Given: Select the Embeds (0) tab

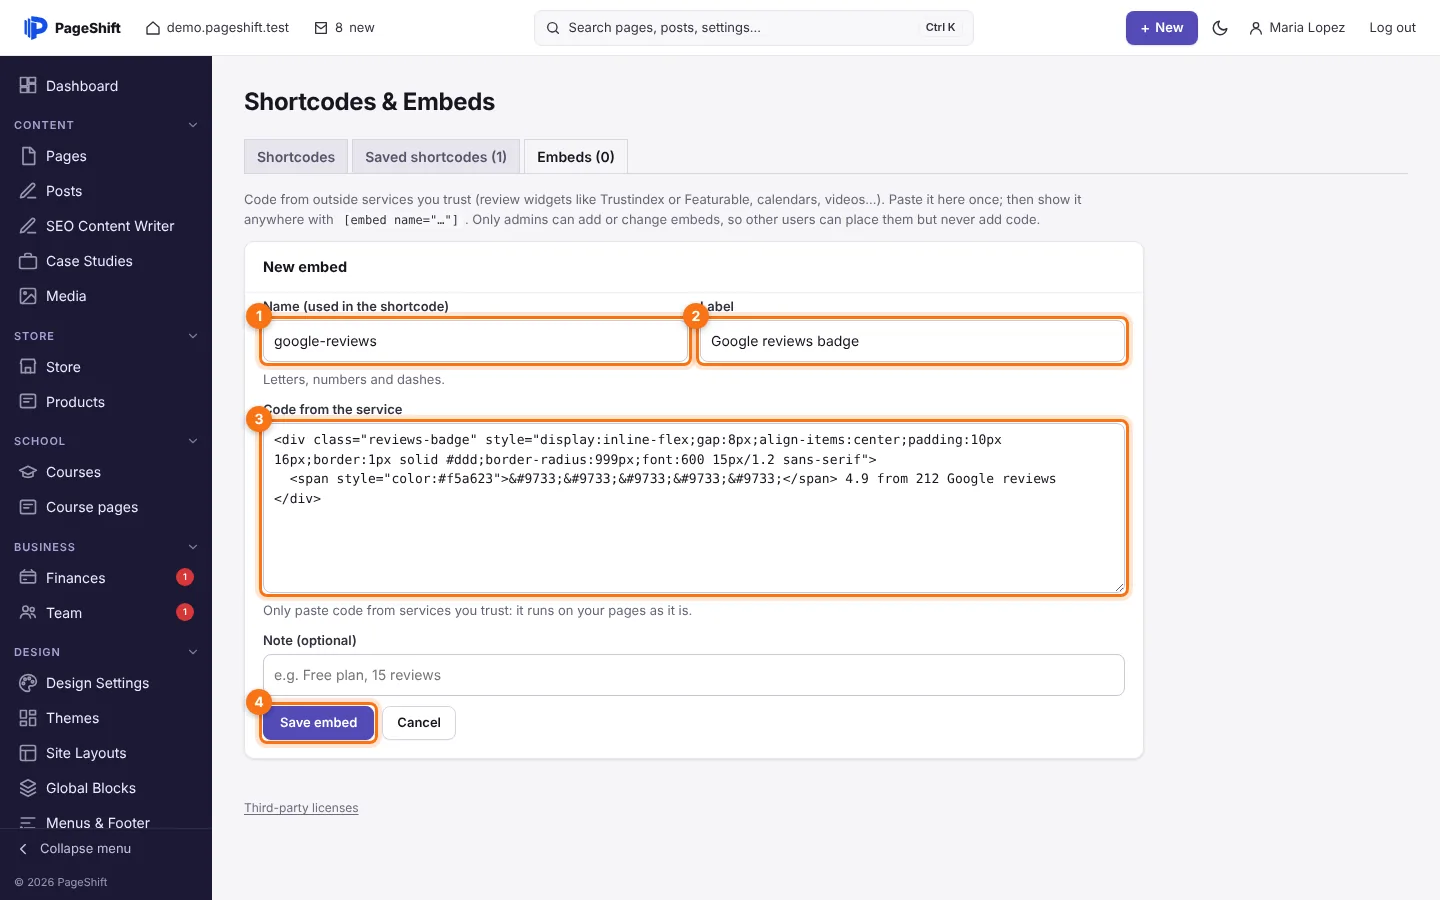Looking at the screenshot, I should pyautogui.click(x=576, y=157).
